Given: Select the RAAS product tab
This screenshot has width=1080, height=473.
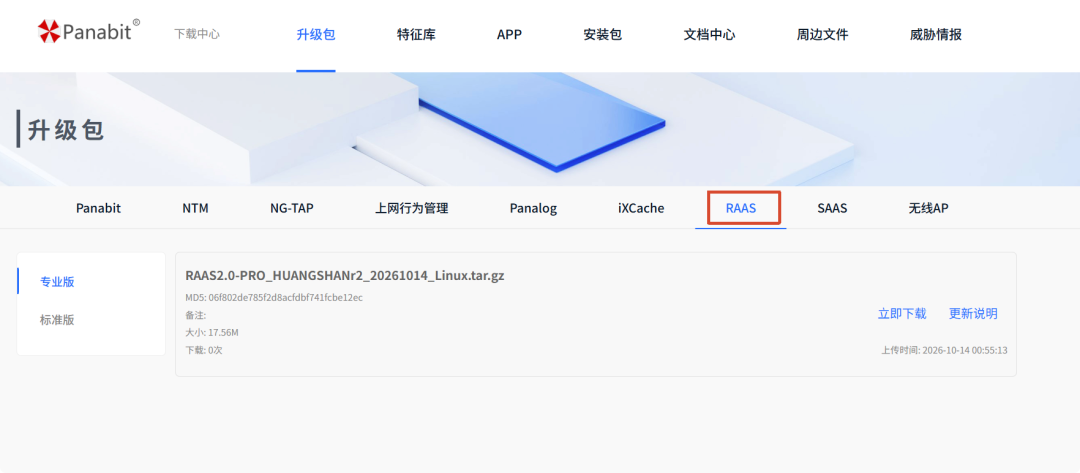Looking at the screenshot, I should pos(740,208).
